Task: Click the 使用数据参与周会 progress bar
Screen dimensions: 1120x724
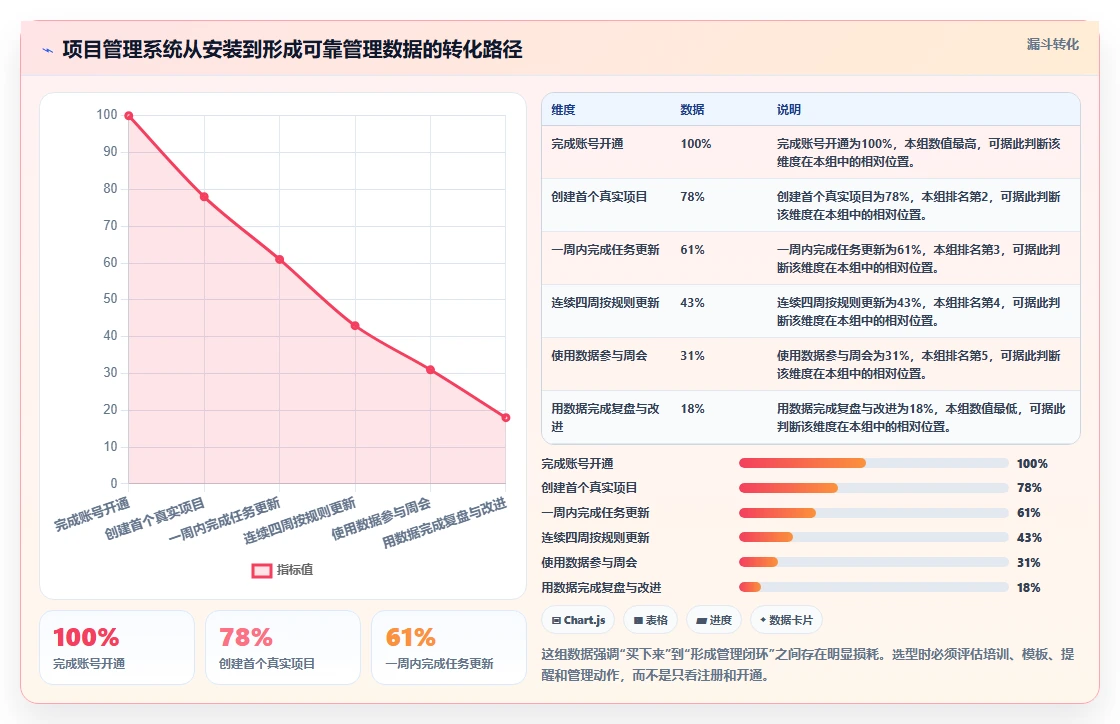Action: (874, 562)
